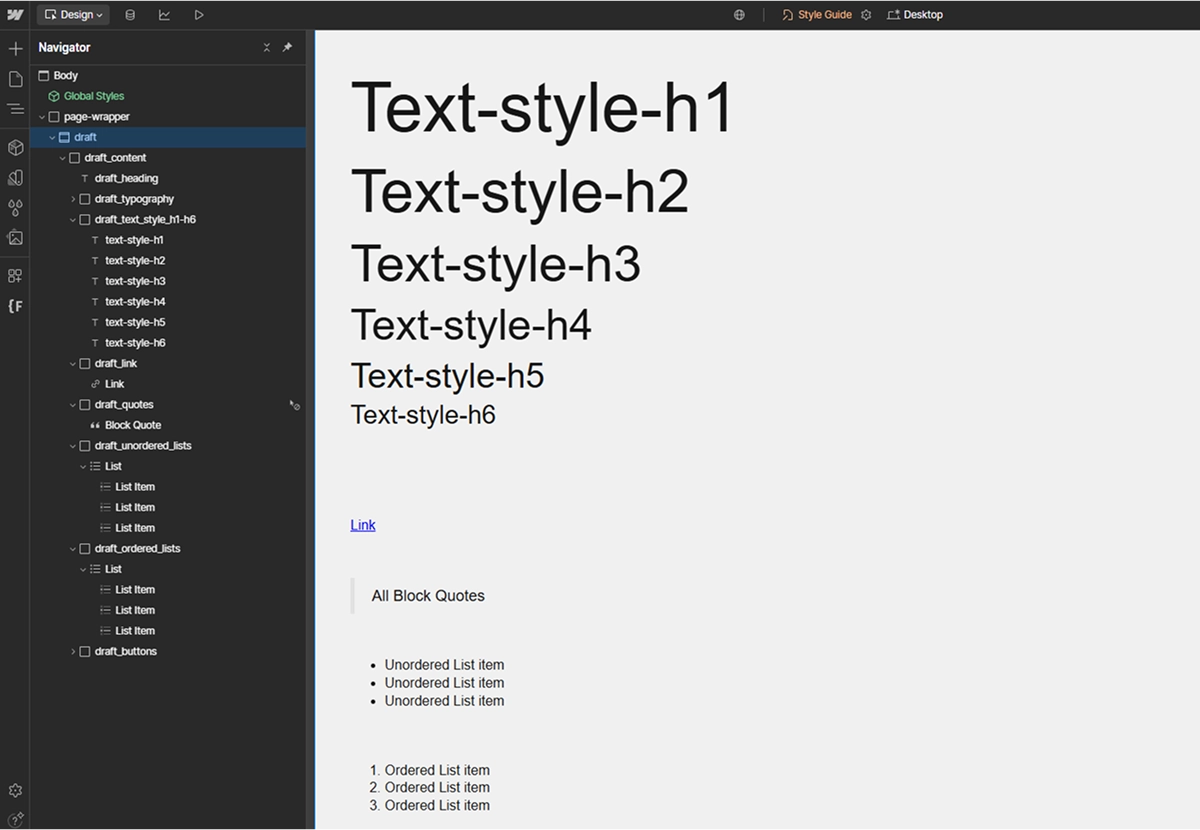This screenshot has height=830, width=1200.
Task: Open the CMS Collections panel
Action: coord(130,14)
